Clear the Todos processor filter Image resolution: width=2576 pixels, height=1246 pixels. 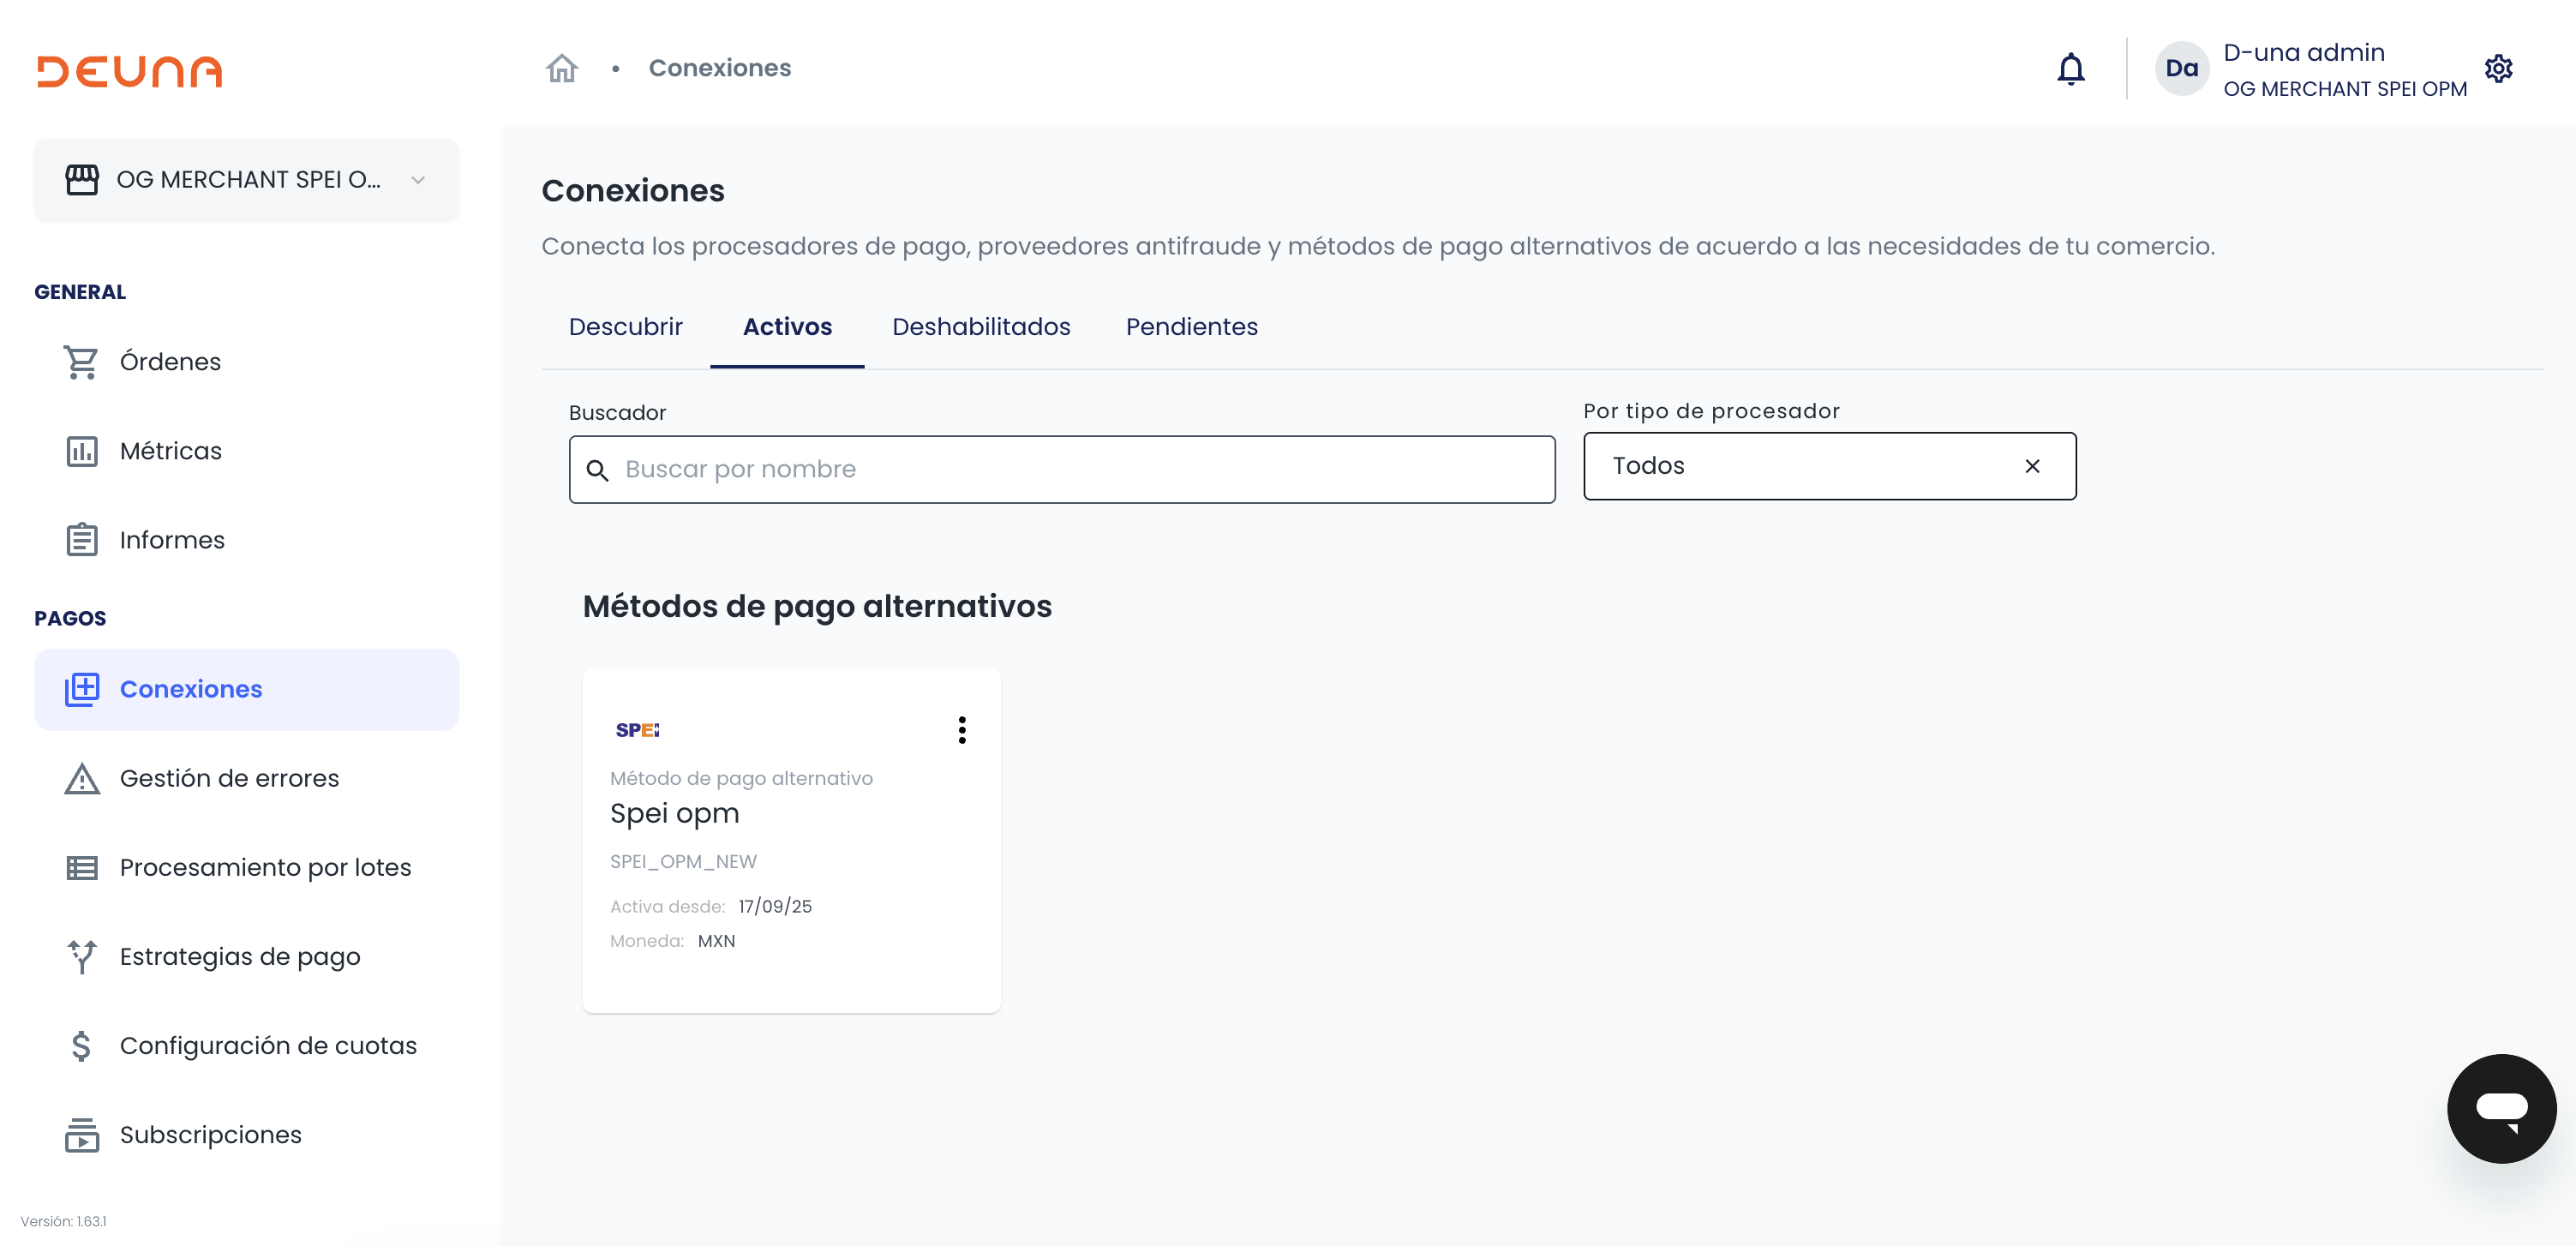click(x=2031, y=466)
